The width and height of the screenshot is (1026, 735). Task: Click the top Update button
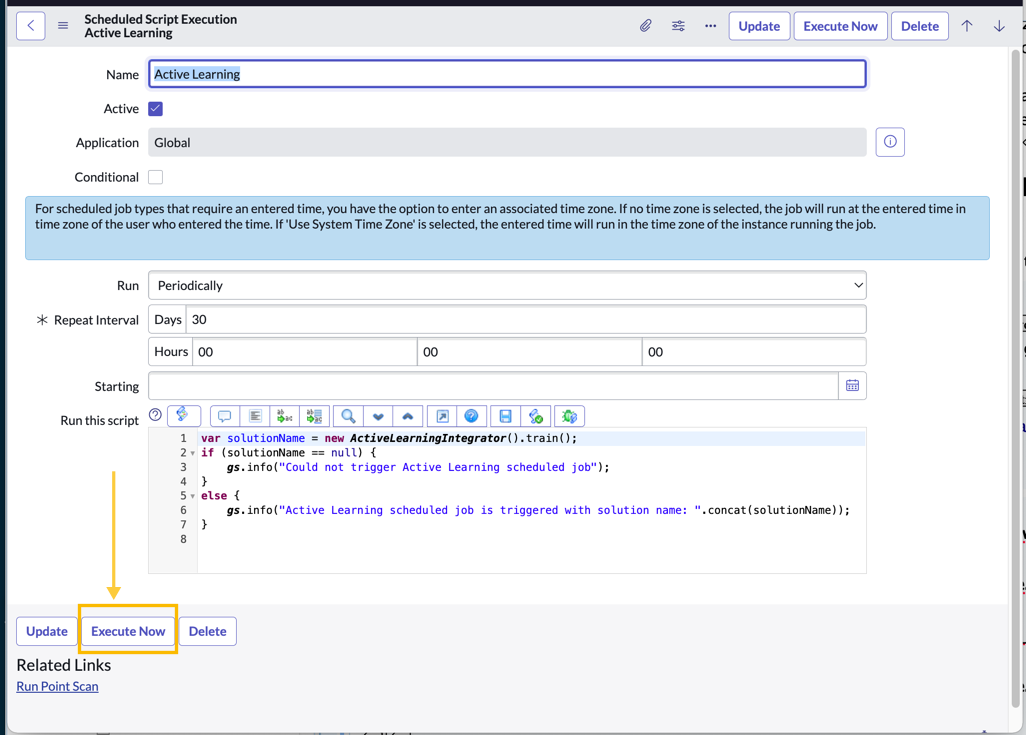coord(759,26)
